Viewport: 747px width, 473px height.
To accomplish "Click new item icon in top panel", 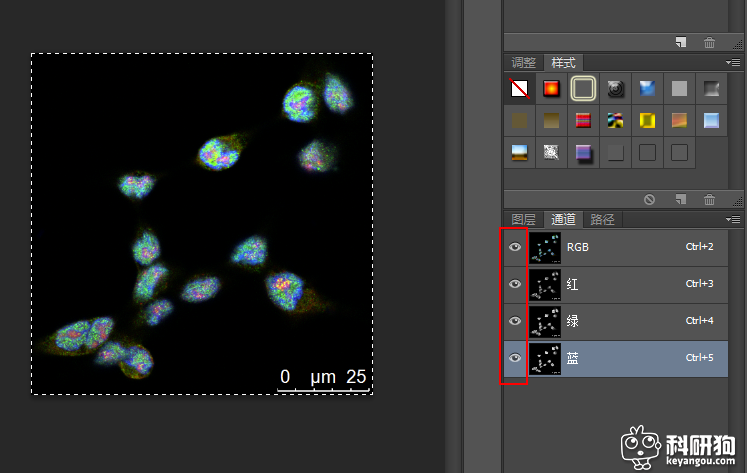I will (x=681, y=42).
